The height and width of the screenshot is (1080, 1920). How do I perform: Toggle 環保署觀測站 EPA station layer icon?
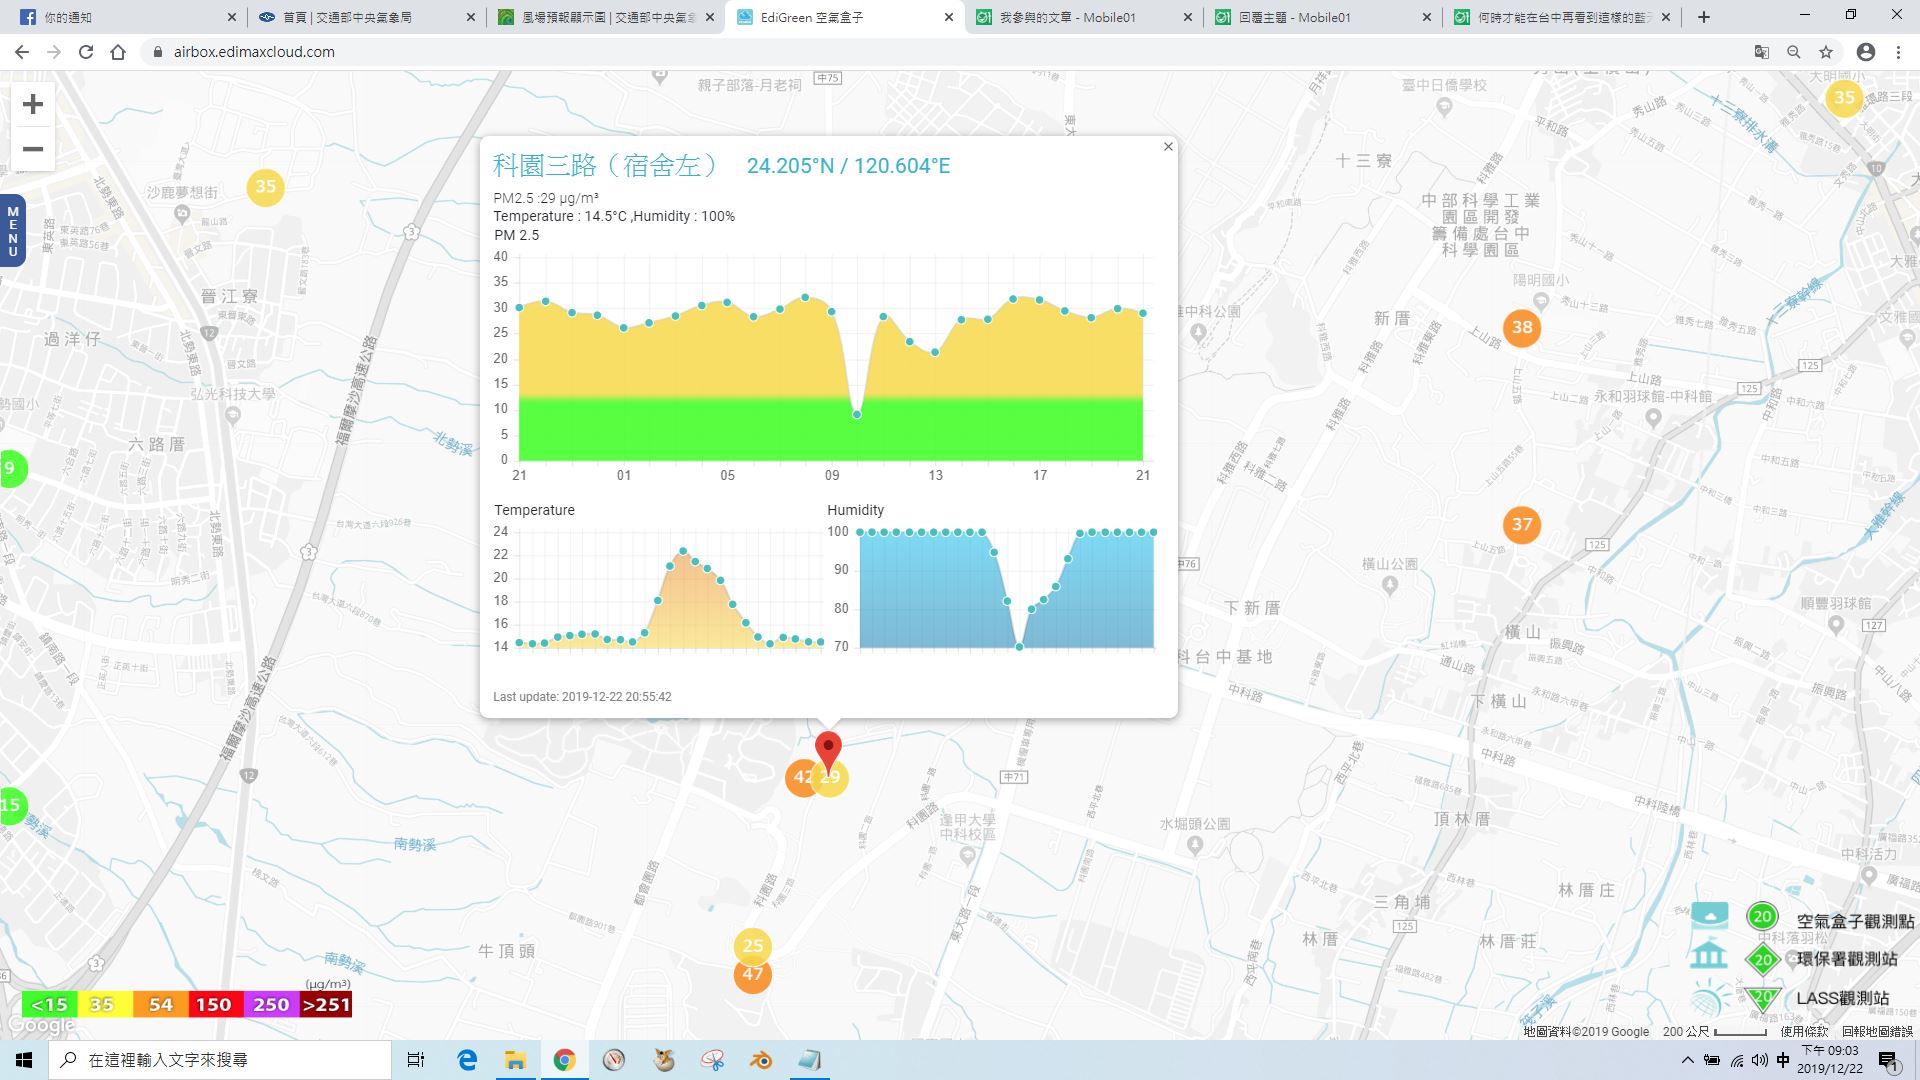pos(1709,956)
